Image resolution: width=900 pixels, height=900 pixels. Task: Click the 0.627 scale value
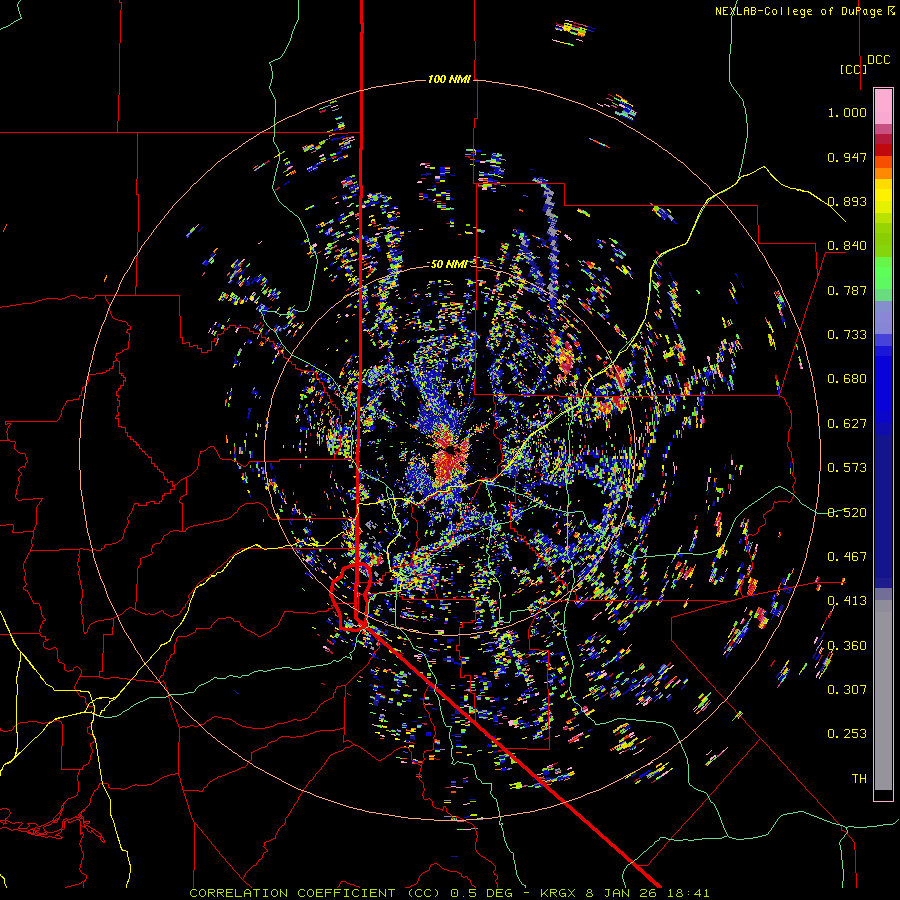(847, 424)
